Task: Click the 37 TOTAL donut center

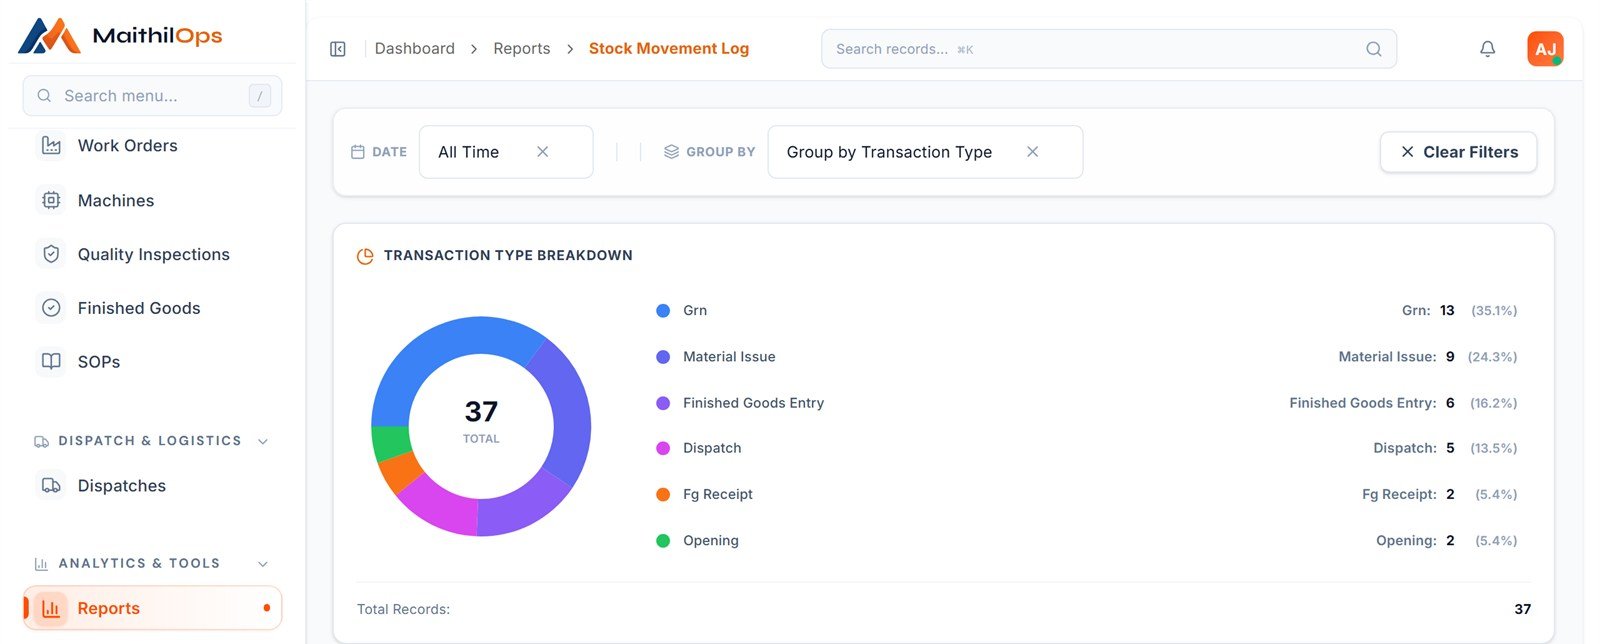Action: click(x=481, y=422)
